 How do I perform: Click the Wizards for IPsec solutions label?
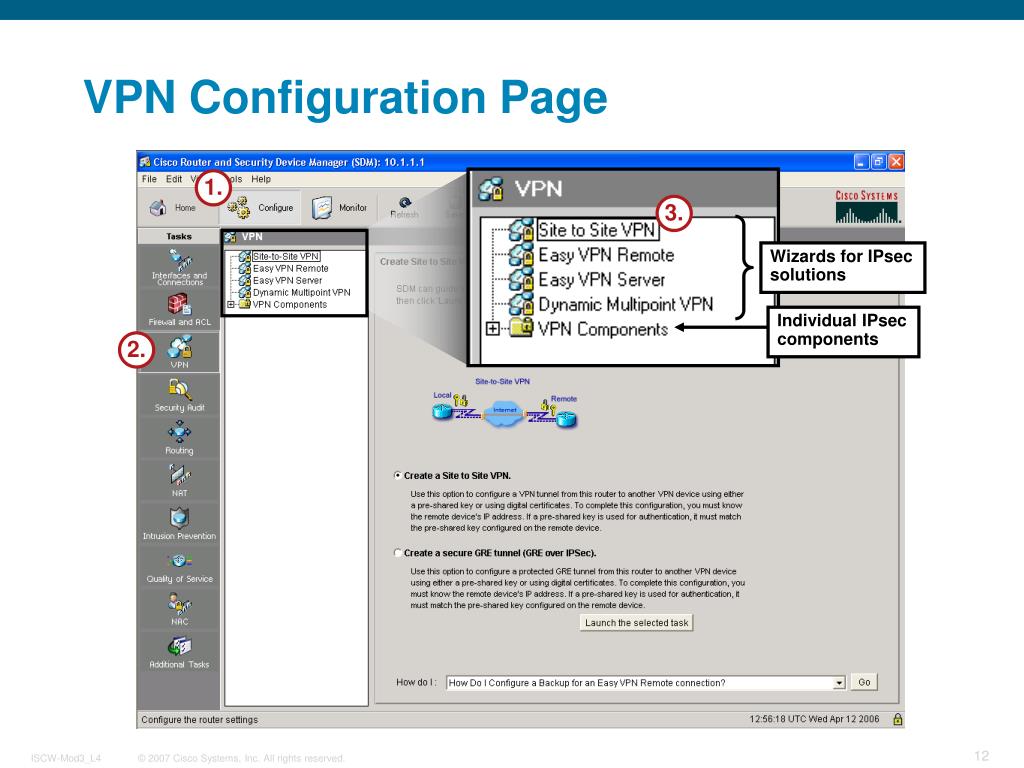click(x=842, y=266)
